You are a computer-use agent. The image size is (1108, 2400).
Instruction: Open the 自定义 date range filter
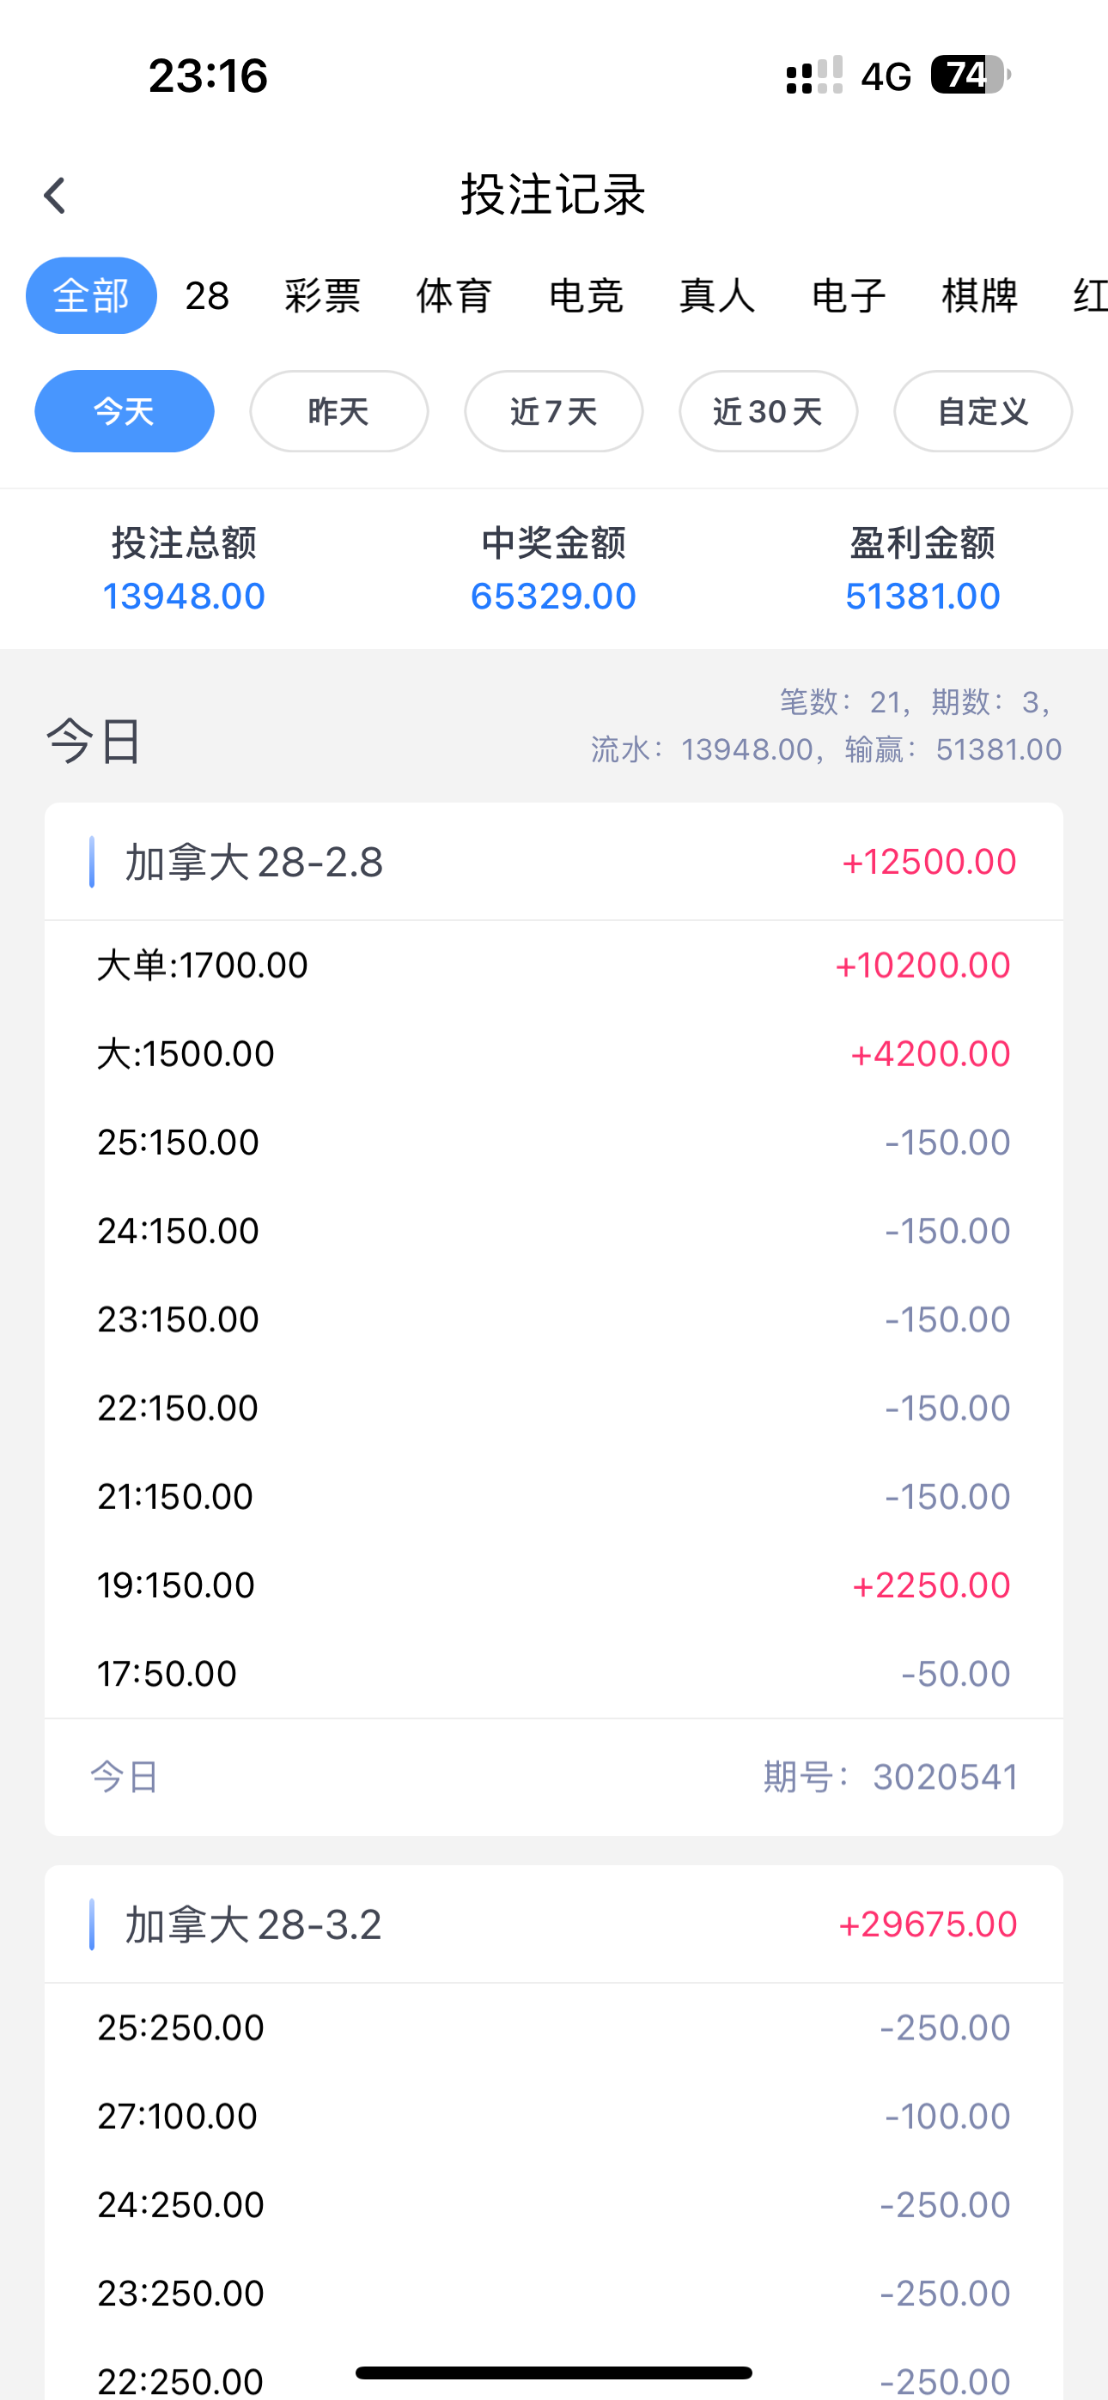point(983,411)
